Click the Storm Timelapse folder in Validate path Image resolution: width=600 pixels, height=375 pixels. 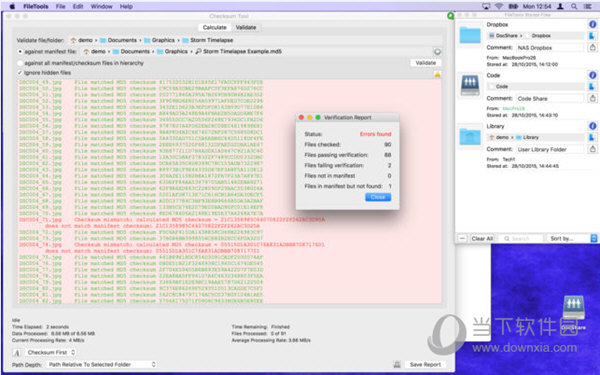pos(208,40)
